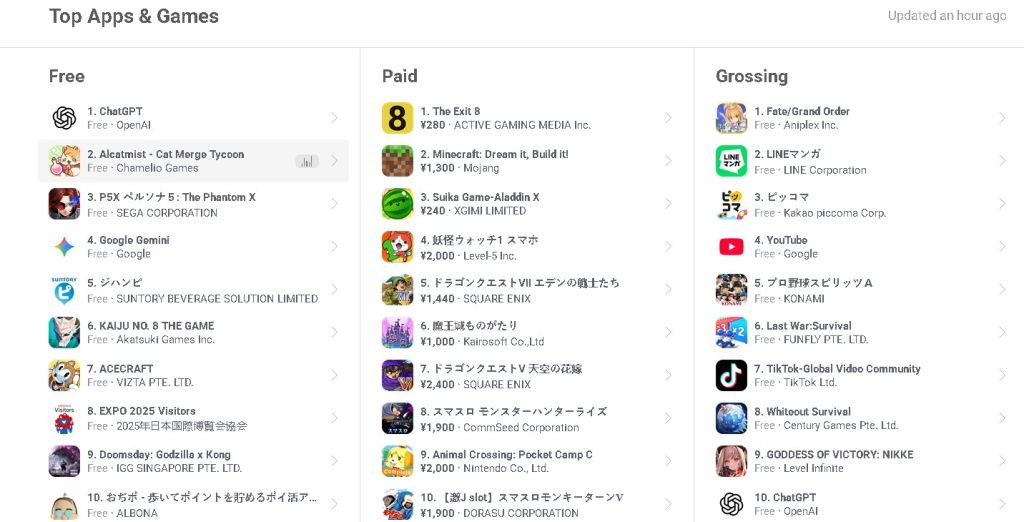Select the TikTok app icon
This screenshot has height=522, width=1024.
point(731,375)
